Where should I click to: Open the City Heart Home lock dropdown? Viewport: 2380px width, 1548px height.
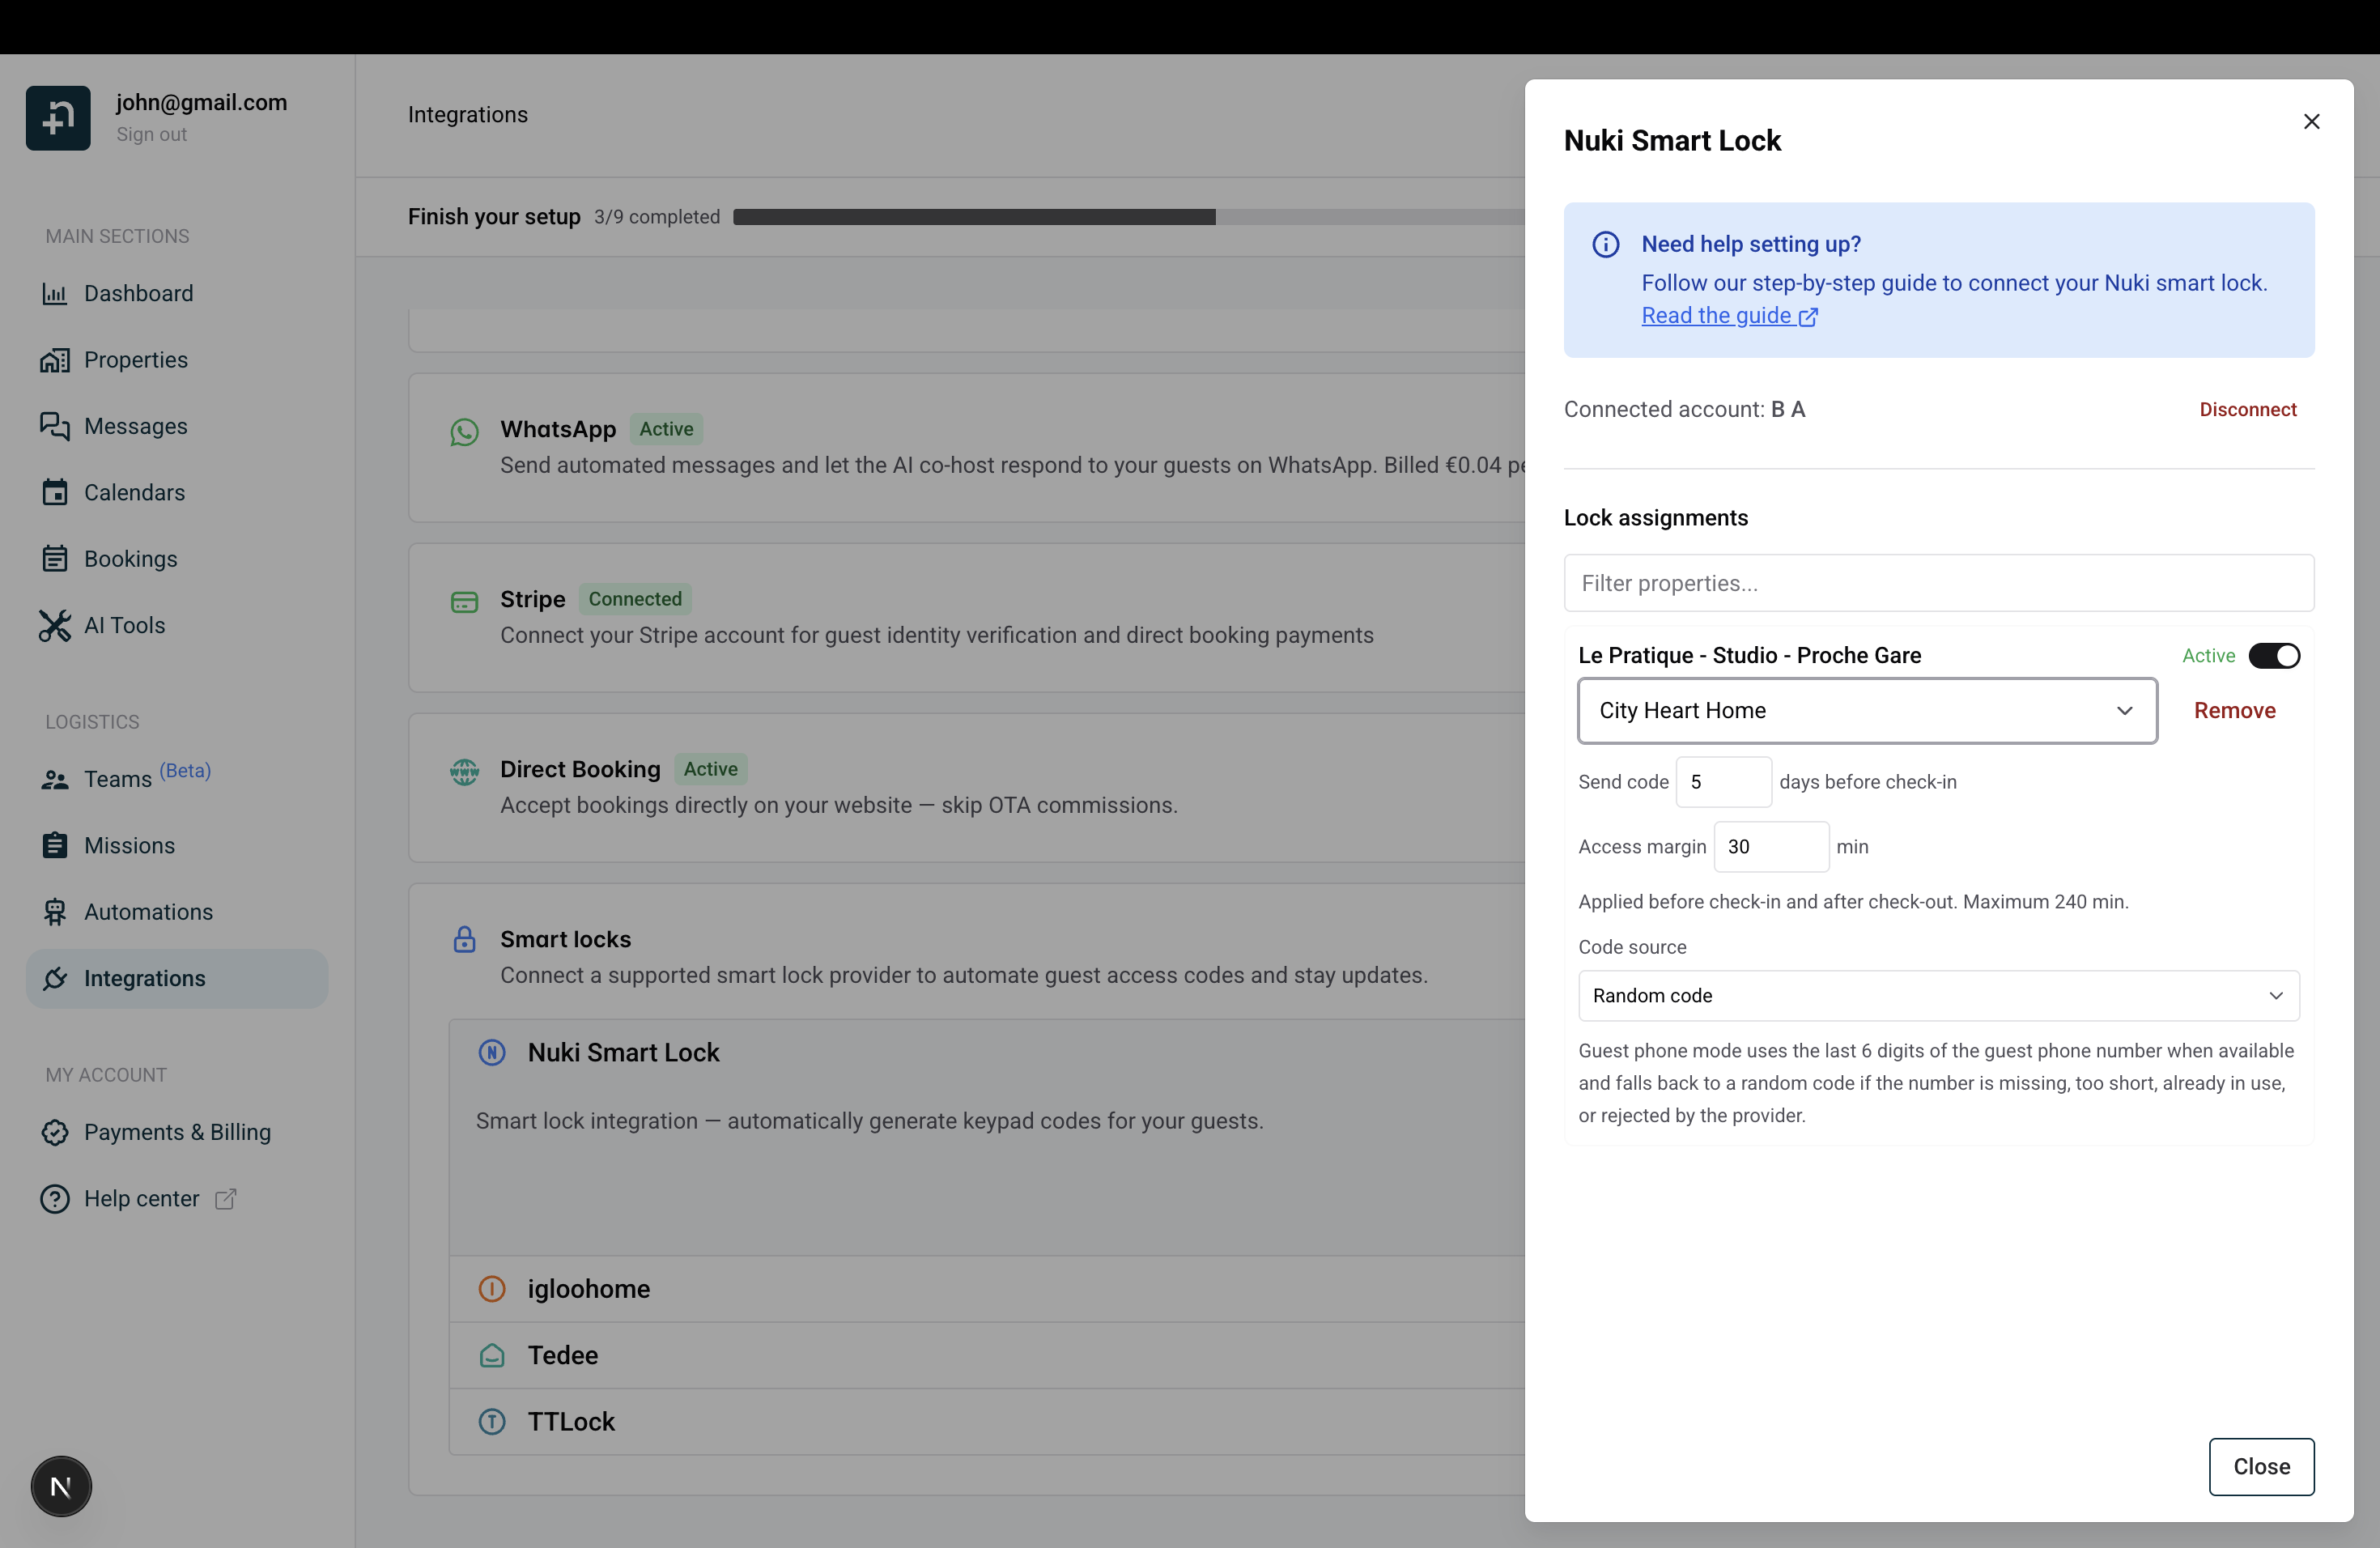pos(1867,711)
